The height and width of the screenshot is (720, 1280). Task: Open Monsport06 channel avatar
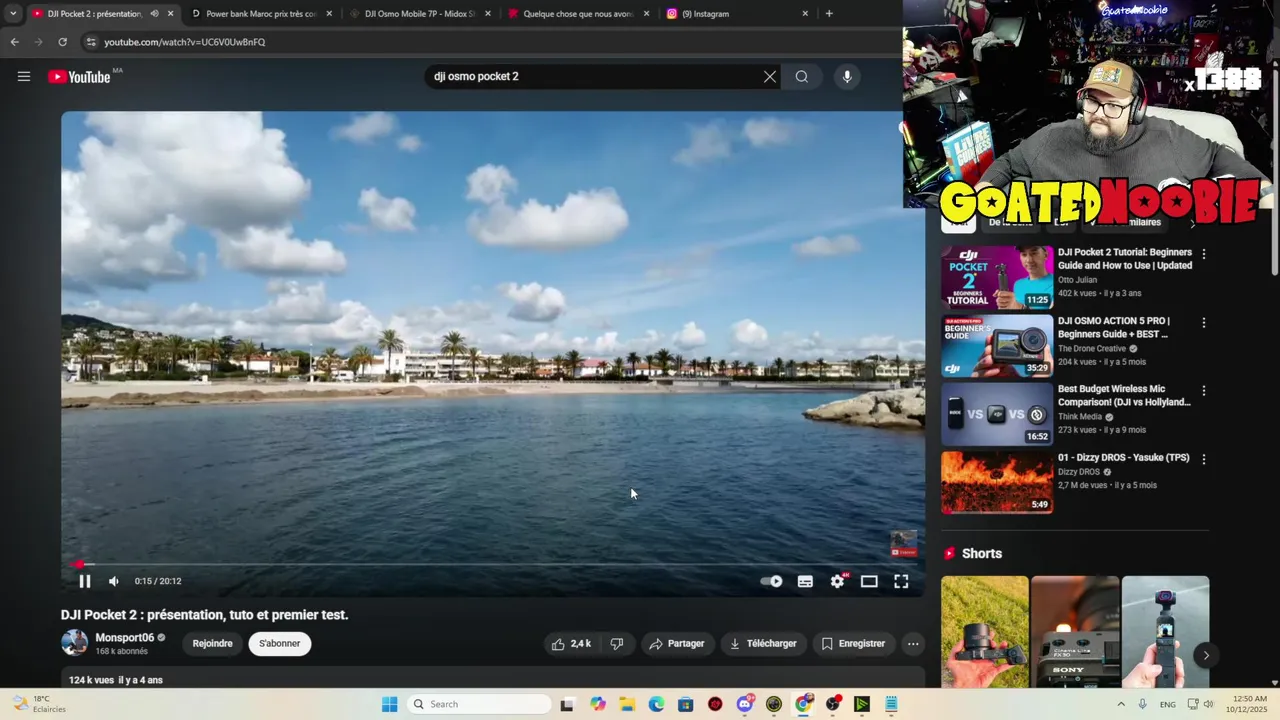pyautogui.click(x=75, y=643)
